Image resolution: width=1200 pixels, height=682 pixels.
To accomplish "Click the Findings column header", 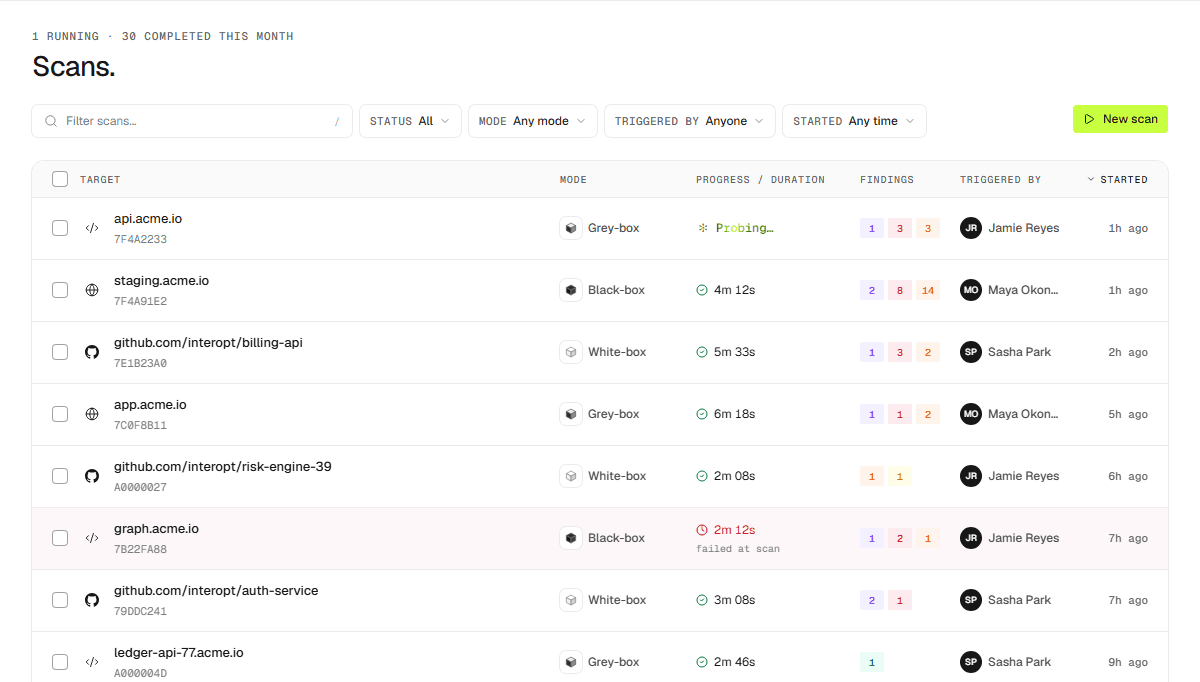I will [x=887, y=180].
